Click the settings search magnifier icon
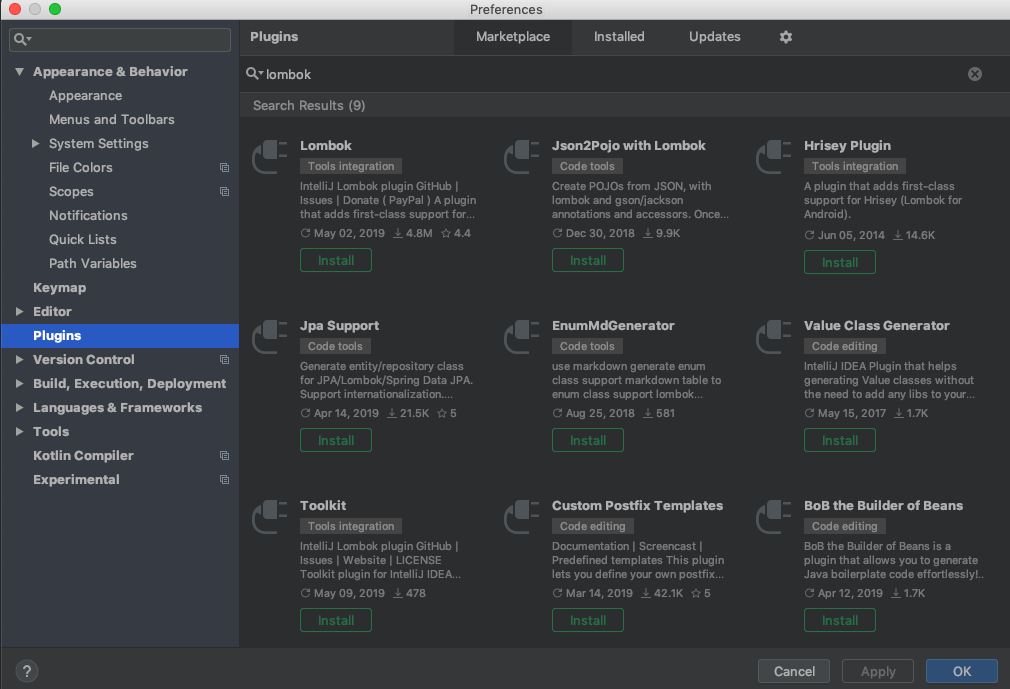 point(22,39)
